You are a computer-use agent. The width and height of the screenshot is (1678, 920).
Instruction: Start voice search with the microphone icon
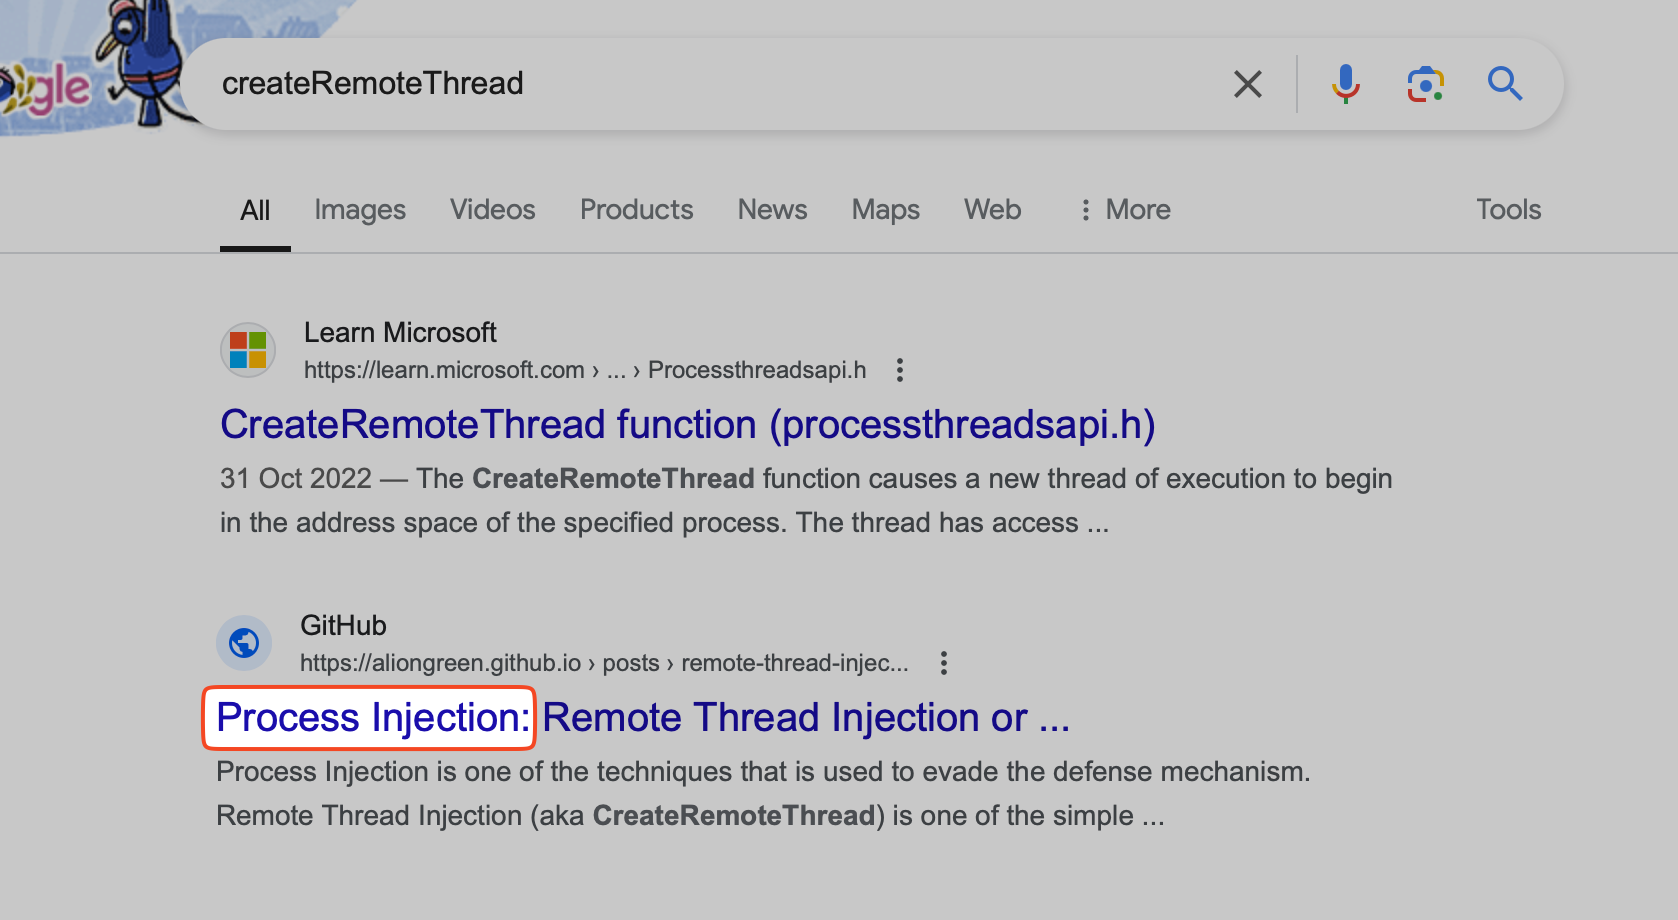(x=1345, y=84)
